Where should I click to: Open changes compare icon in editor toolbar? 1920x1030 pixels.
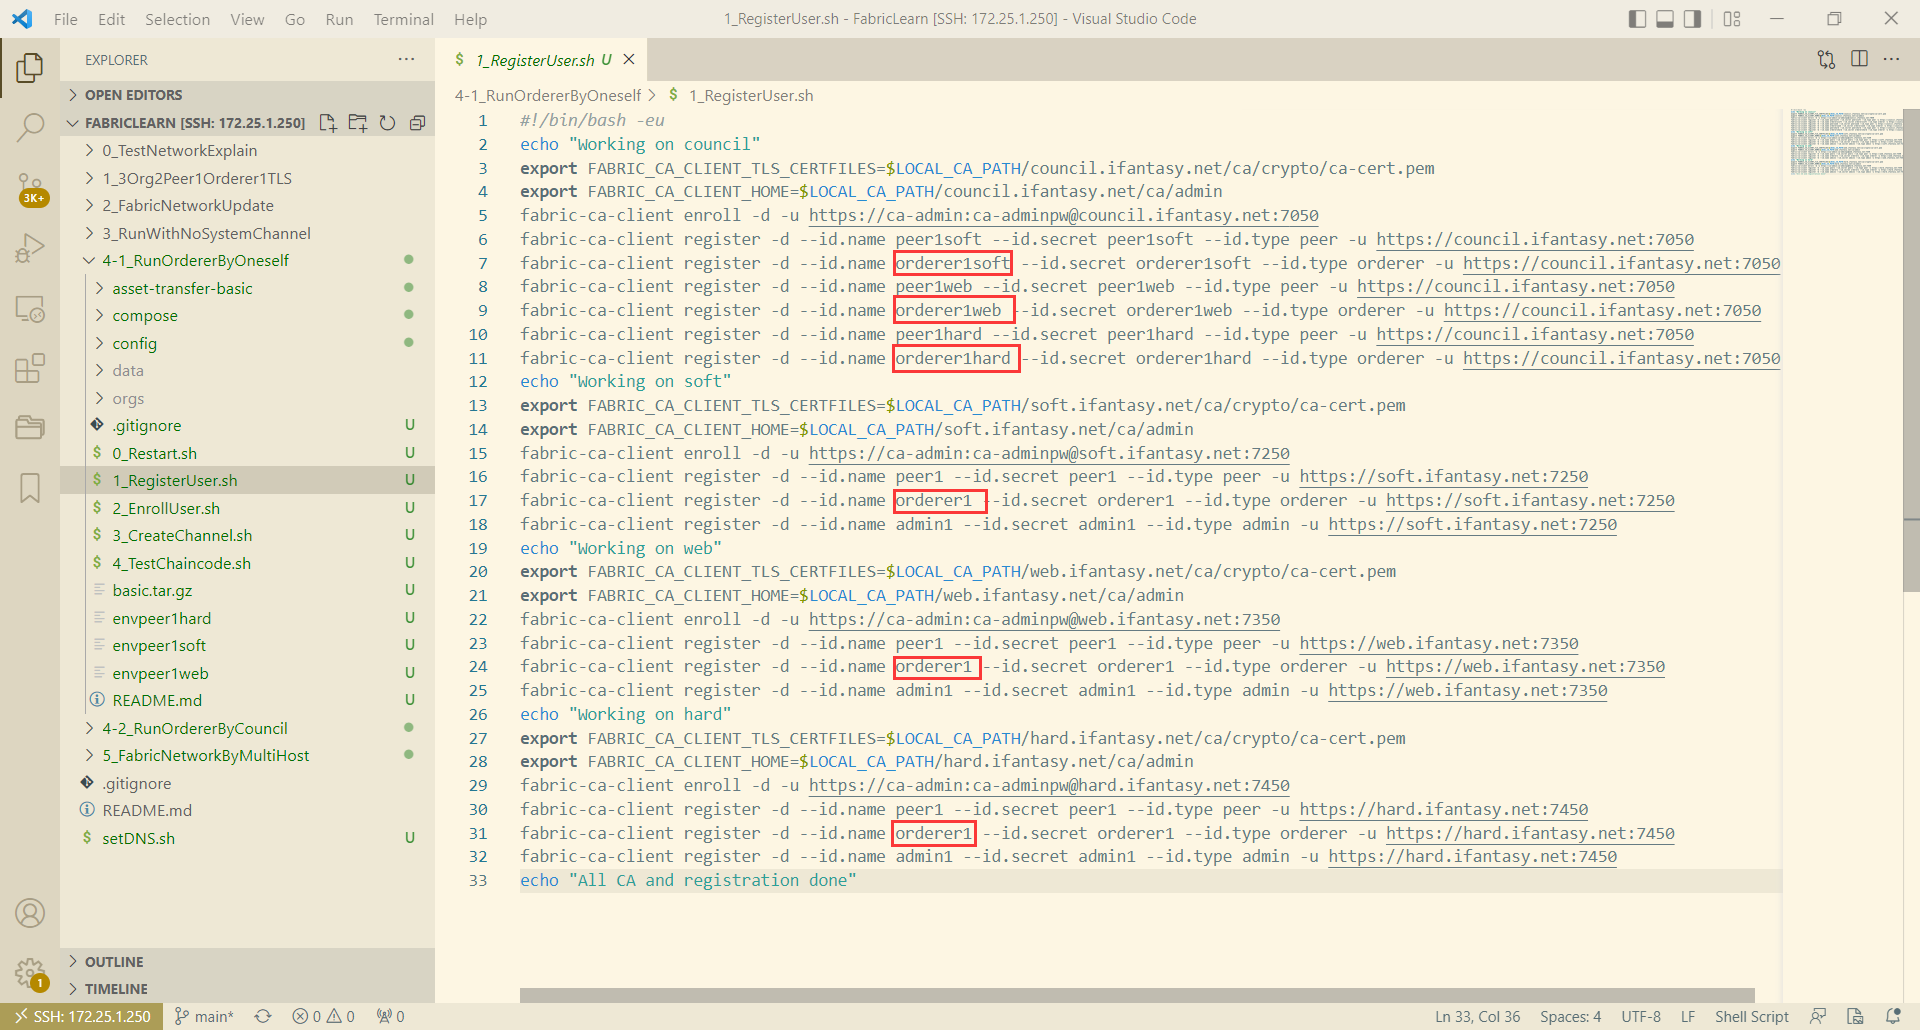pyautogui.click(x=1826, y=59)
